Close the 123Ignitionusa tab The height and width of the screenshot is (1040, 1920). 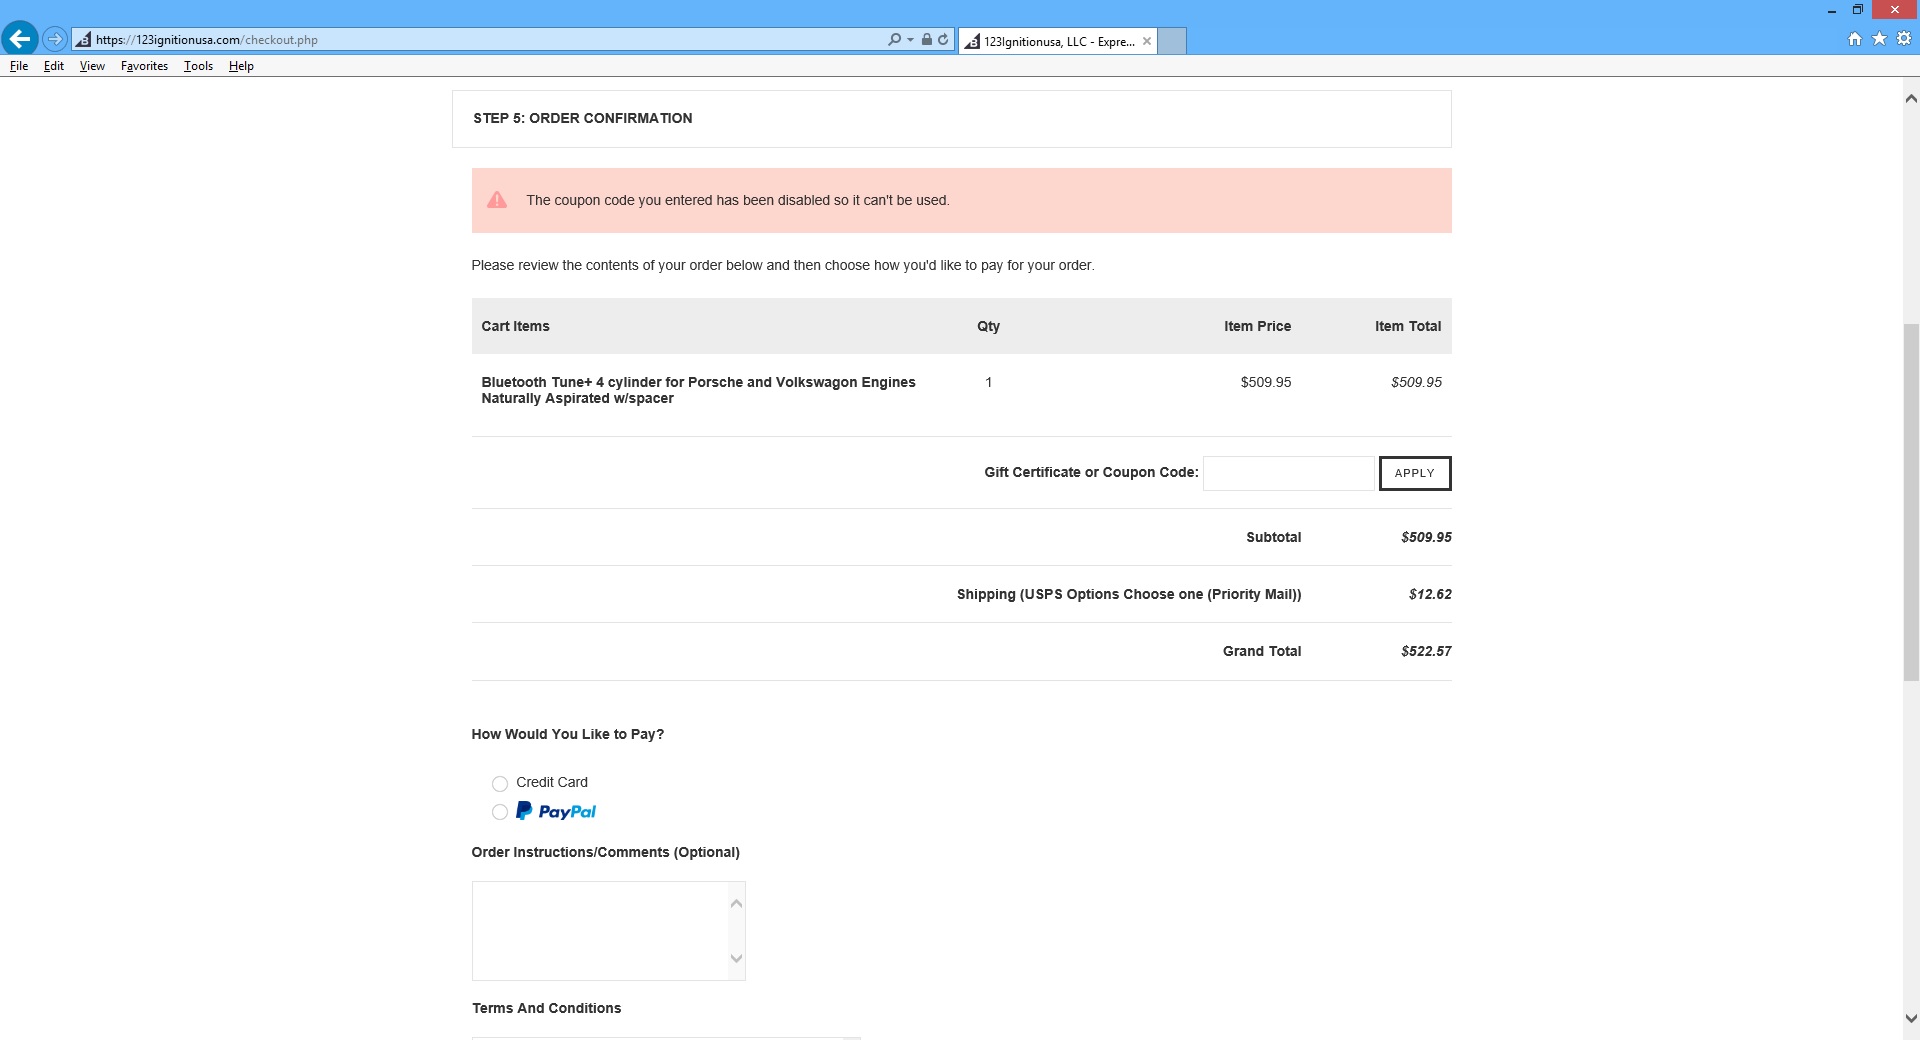tap(1147, 41)
